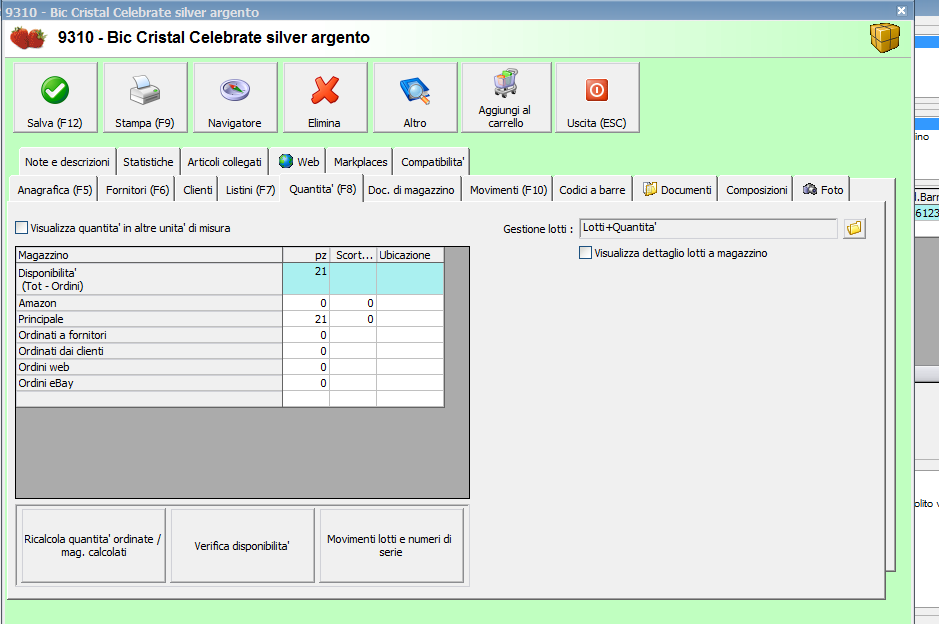Select the Principale warehouse row
The image size is (939, 624).
[x=230, y=319]
